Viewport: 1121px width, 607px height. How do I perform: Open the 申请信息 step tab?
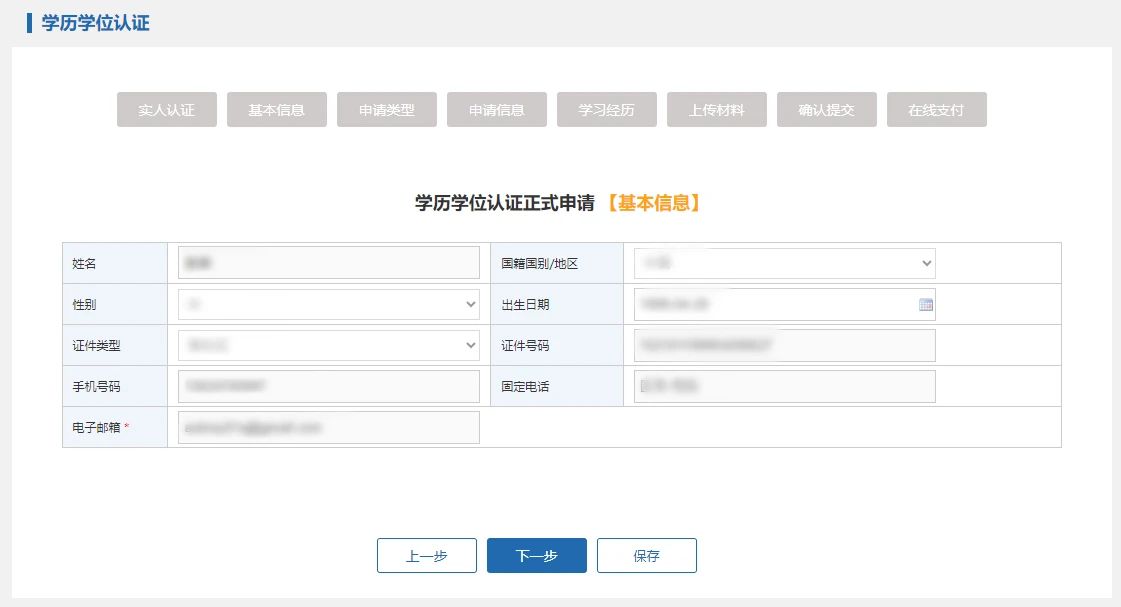pos(497,110)
